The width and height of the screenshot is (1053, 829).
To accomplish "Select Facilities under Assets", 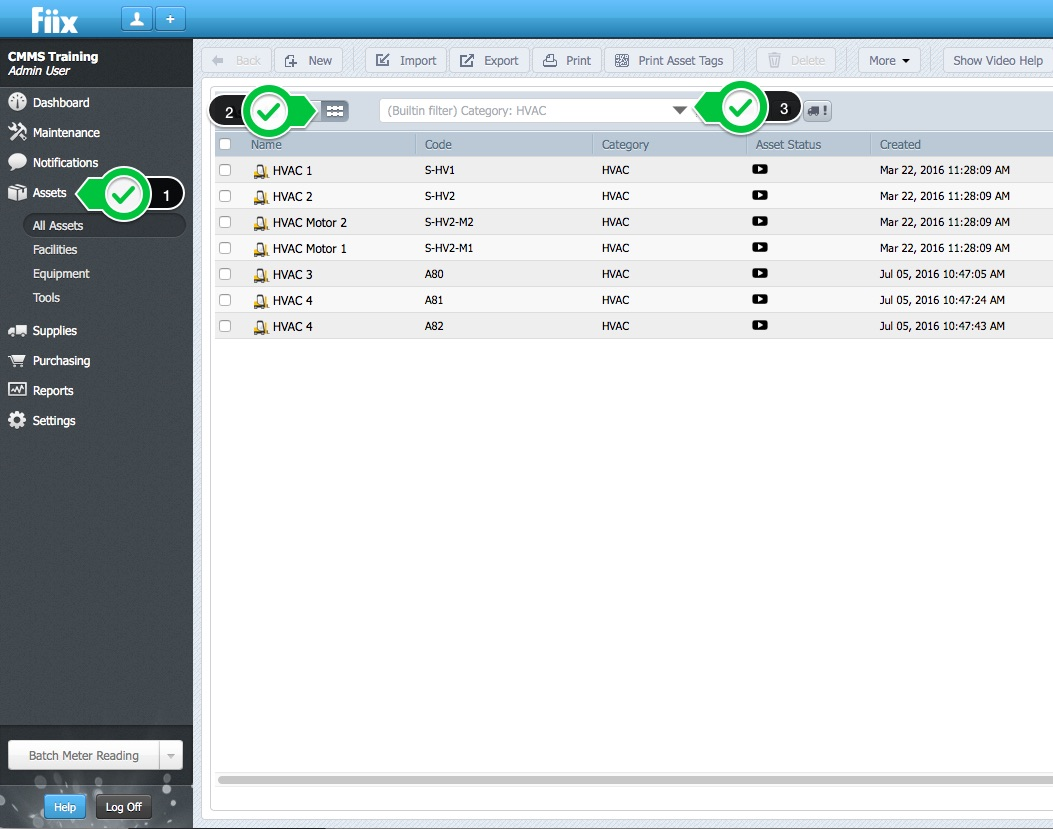I will coord(55,250).
